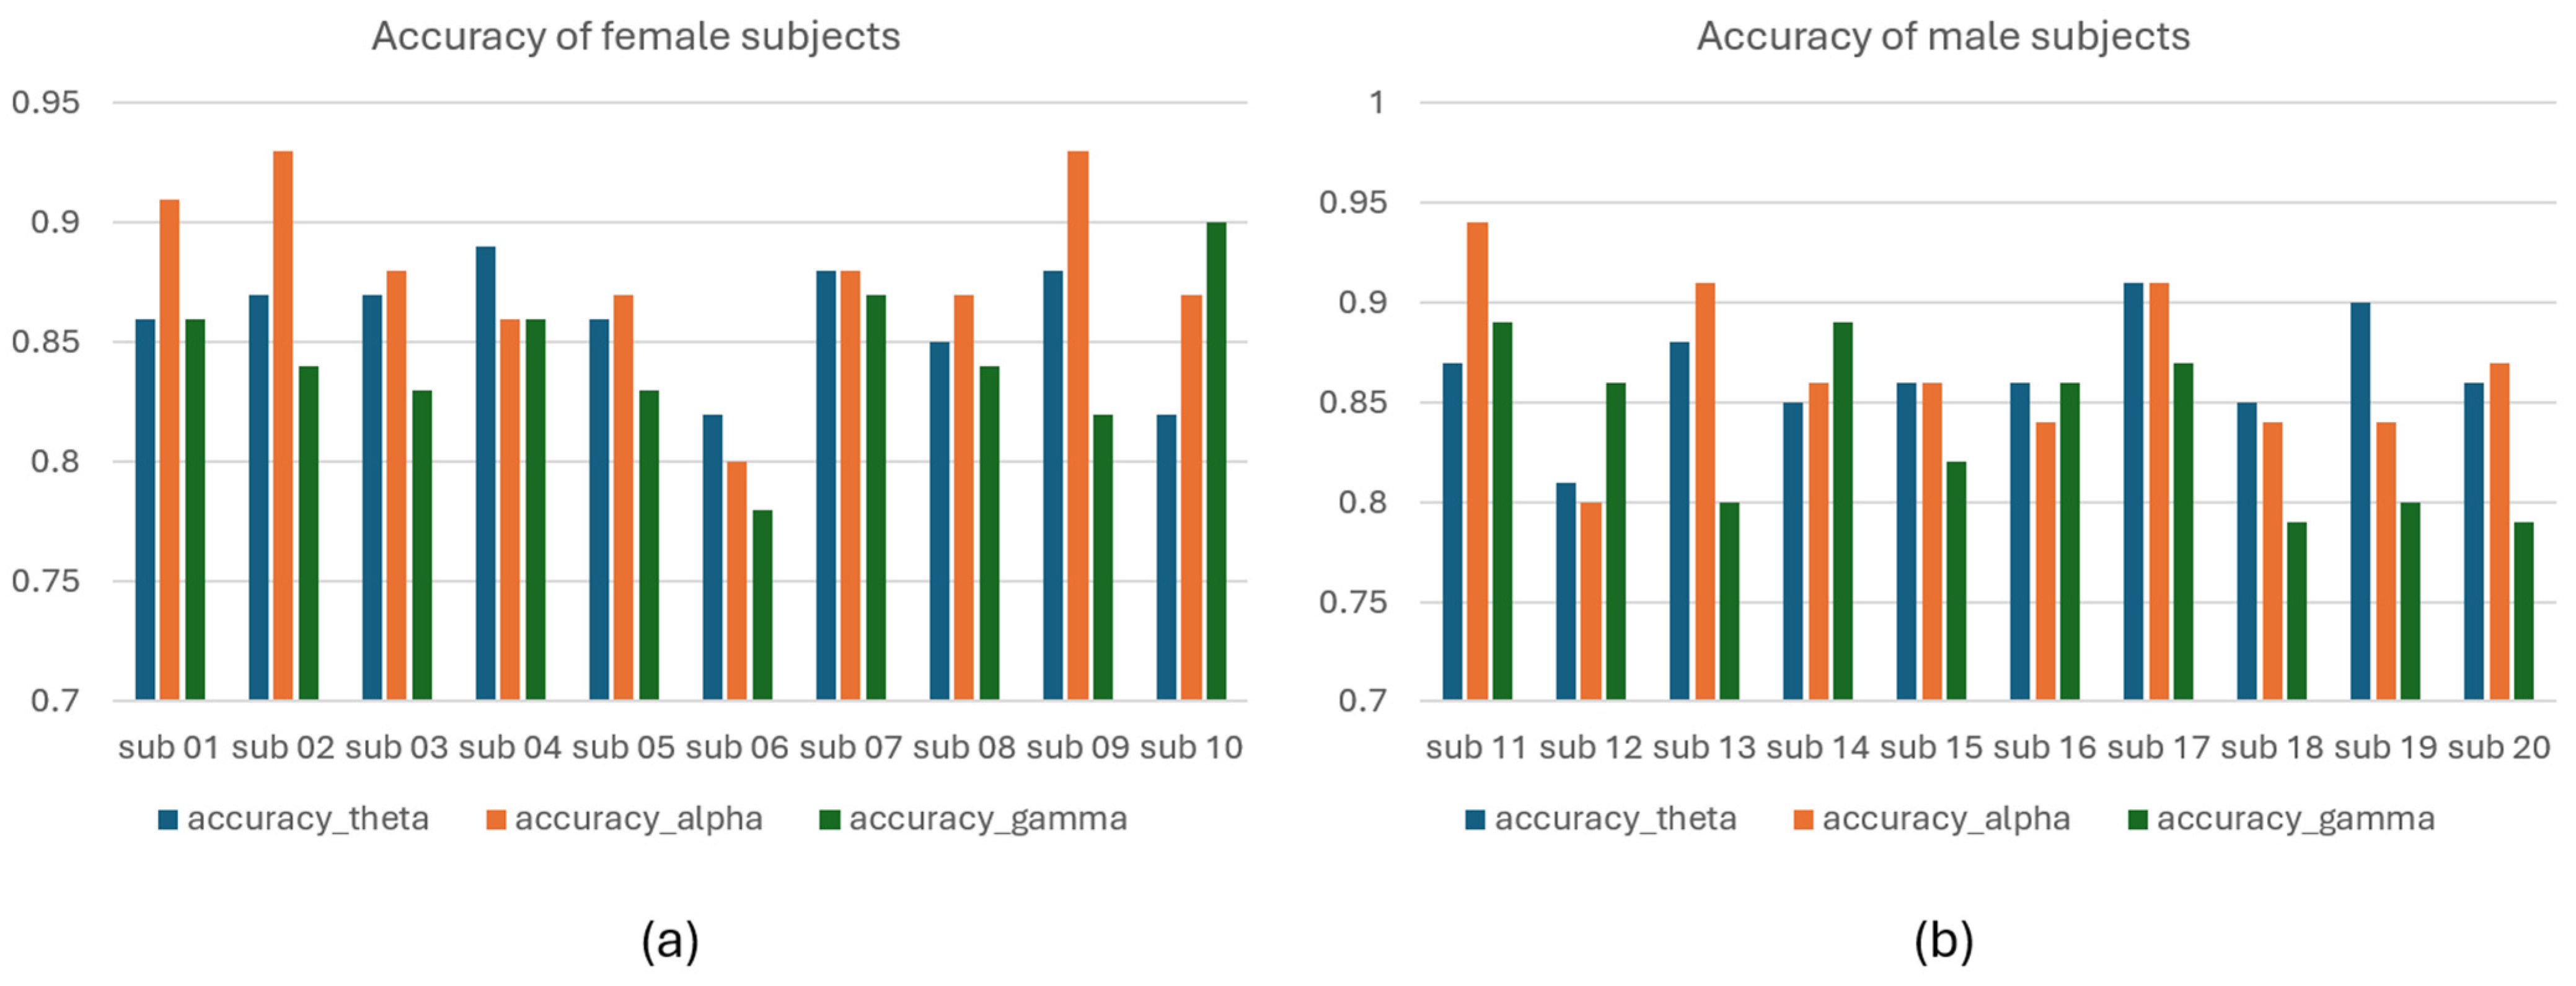Click the green accuracy_gamma legend swatch in the male chart
Viewport: 2576px width, 986px height.
click(2137, 820)
